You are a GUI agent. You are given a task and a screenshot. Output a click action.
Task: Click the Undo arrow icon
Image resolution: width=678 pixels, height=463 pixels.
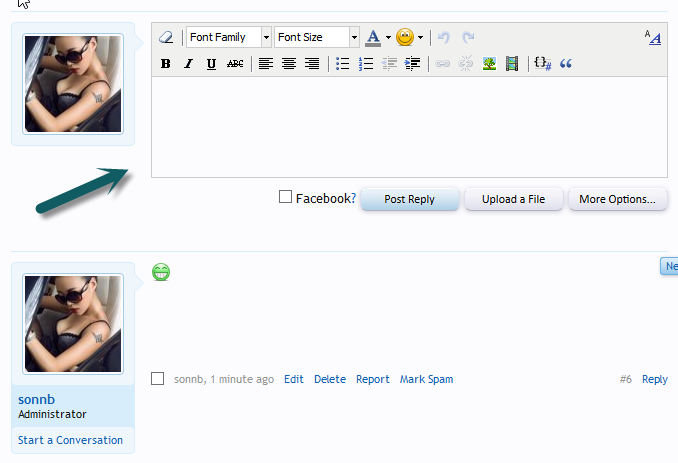pyautogui.click(x=444, y=38)
